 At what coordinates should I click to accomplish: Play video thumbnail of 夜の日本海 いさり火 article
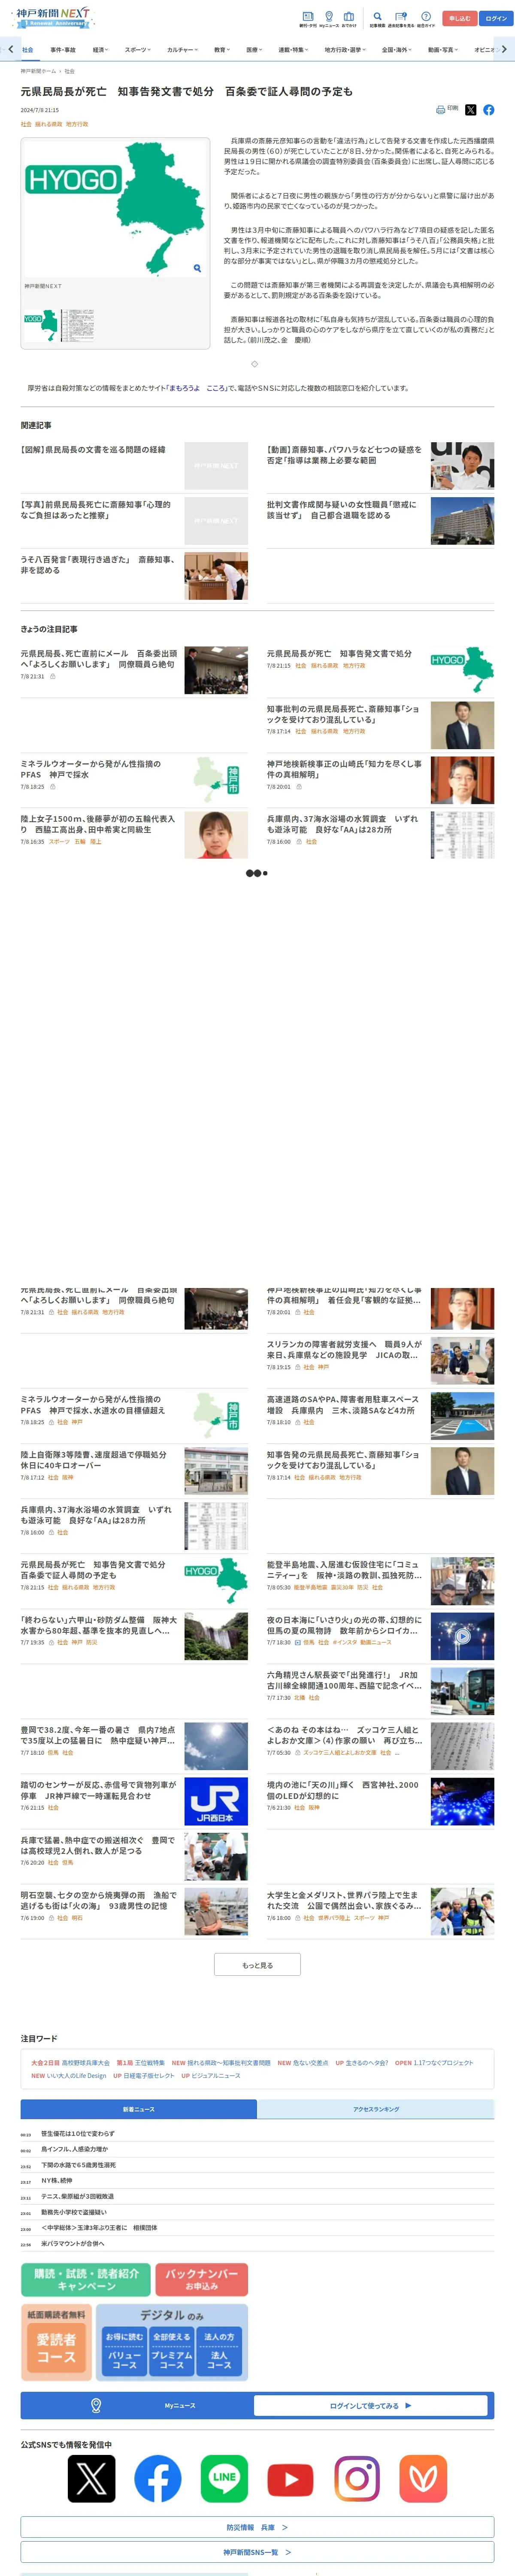tap(462, 1636)
